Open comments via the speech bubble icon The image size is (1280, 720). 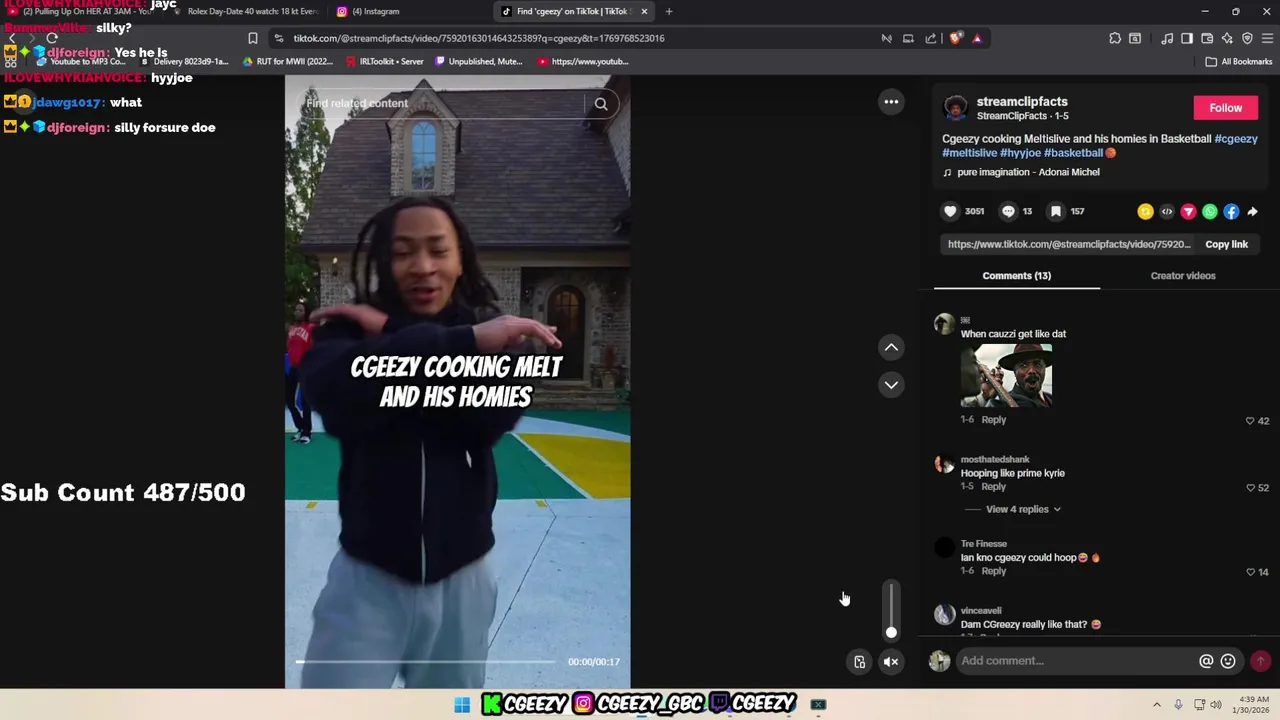point(1008,211)
